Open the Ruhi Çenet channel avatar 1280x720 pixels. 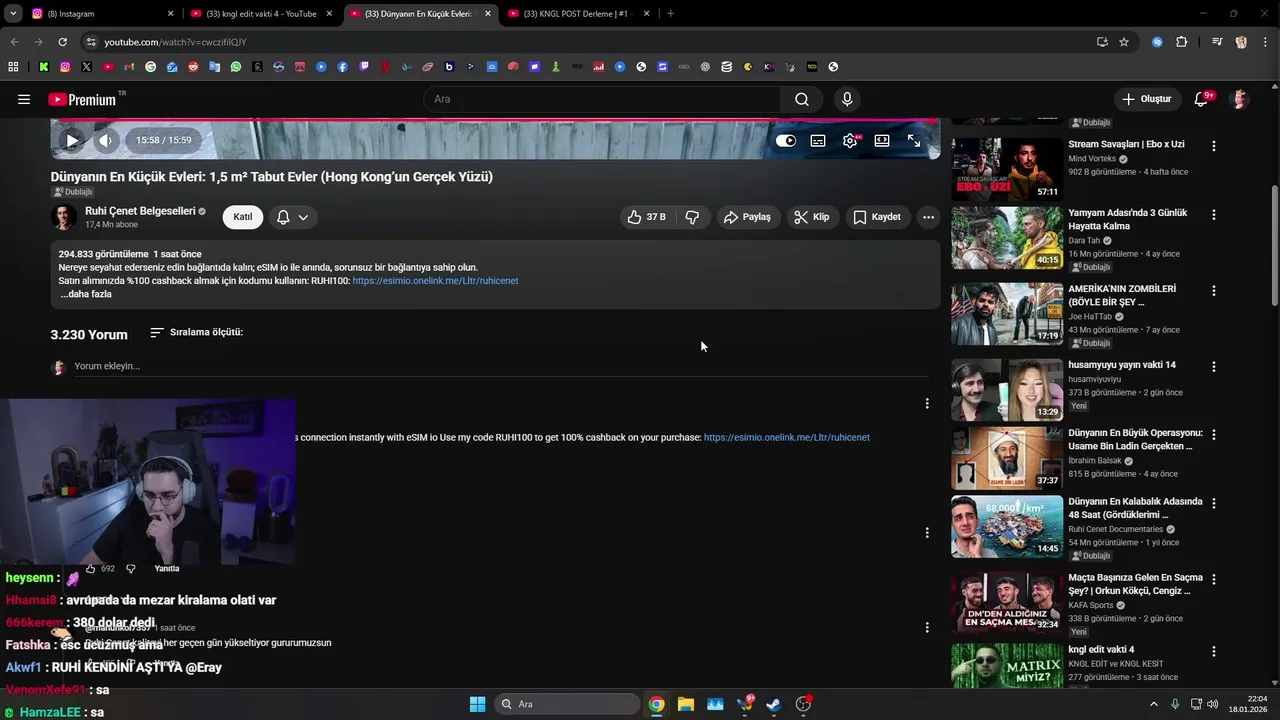click(x=64, y=217)
